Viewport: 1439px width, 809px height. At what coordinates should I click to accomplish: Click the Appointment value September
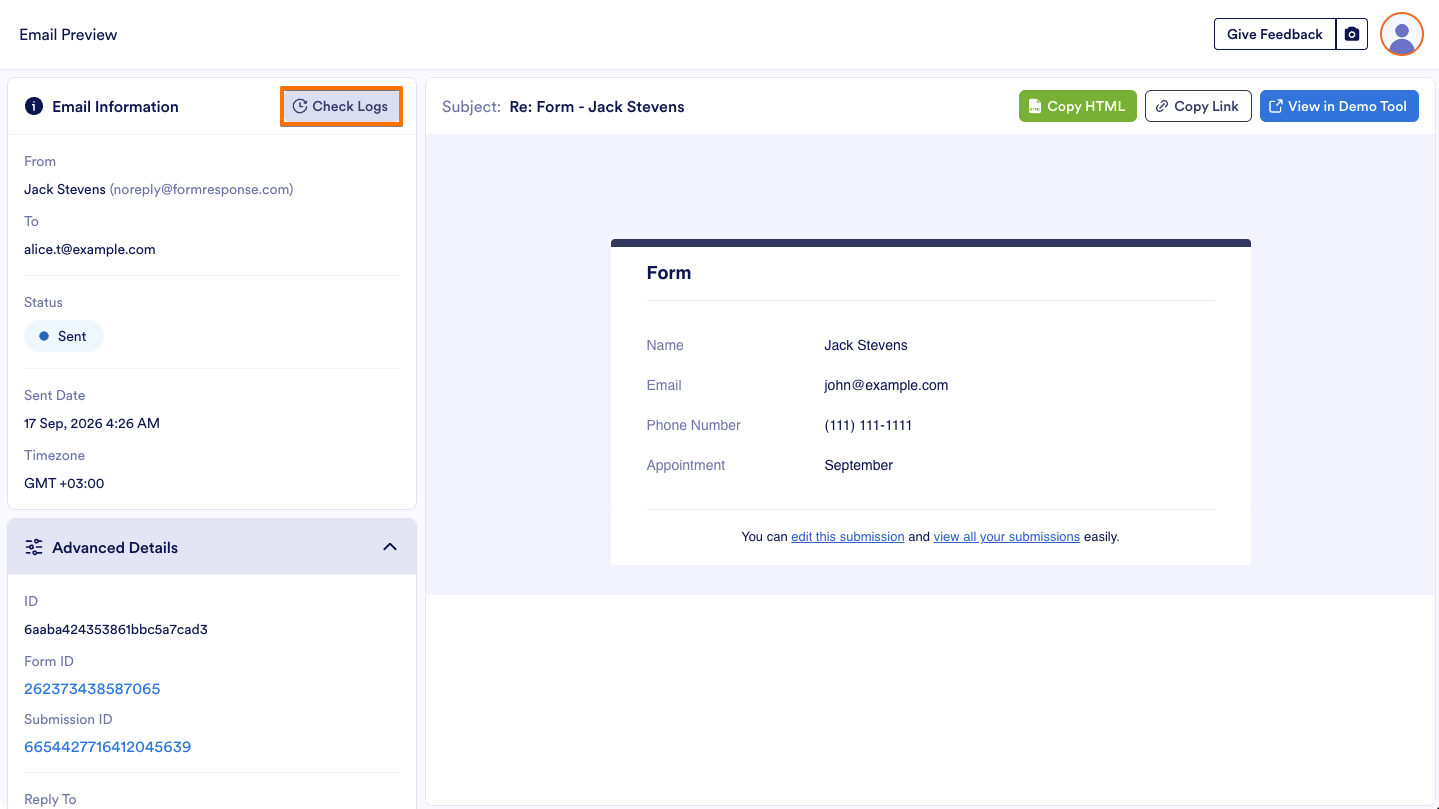[858, 465]
